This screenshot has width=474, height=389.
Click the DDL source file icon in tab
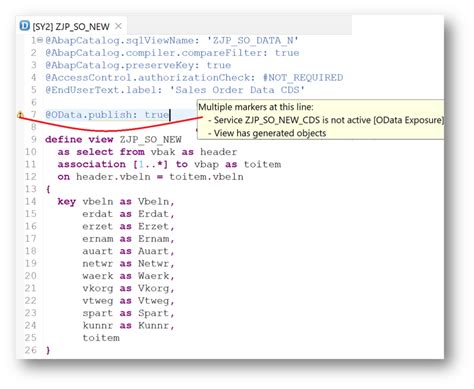point(24,26)
